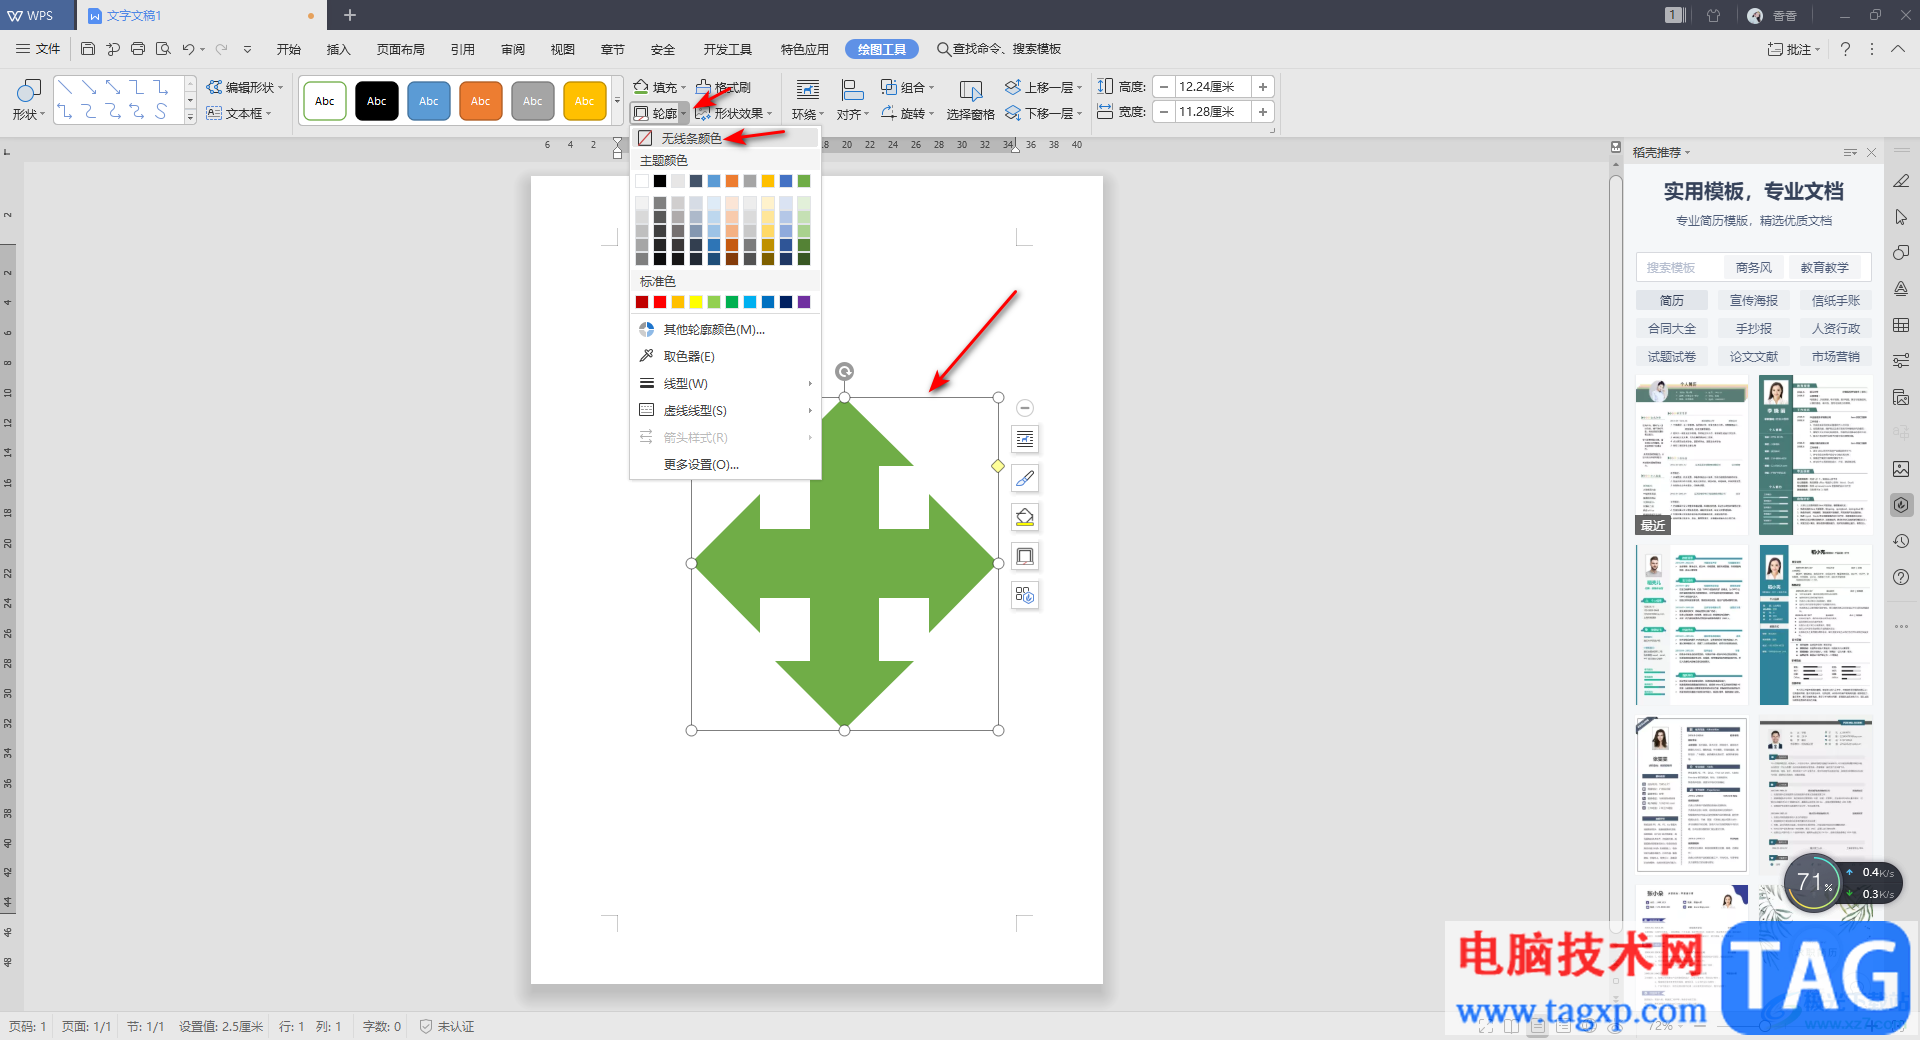
Task: Select the orange Abc shape style
Action: (481, 101)
